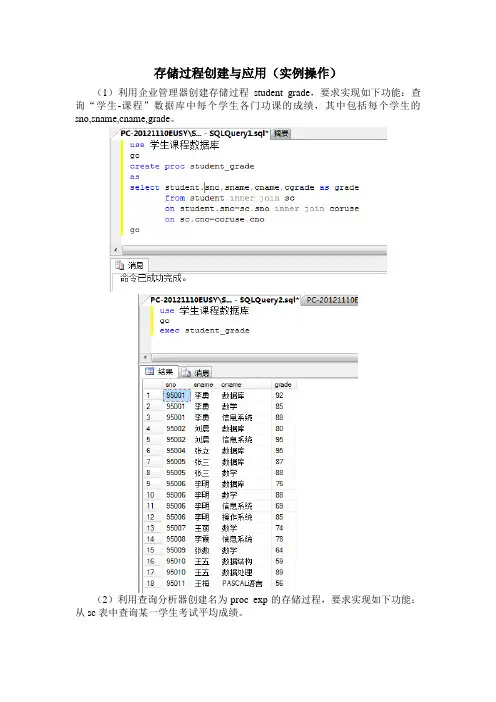Click the grade column header

click(284, 385)
